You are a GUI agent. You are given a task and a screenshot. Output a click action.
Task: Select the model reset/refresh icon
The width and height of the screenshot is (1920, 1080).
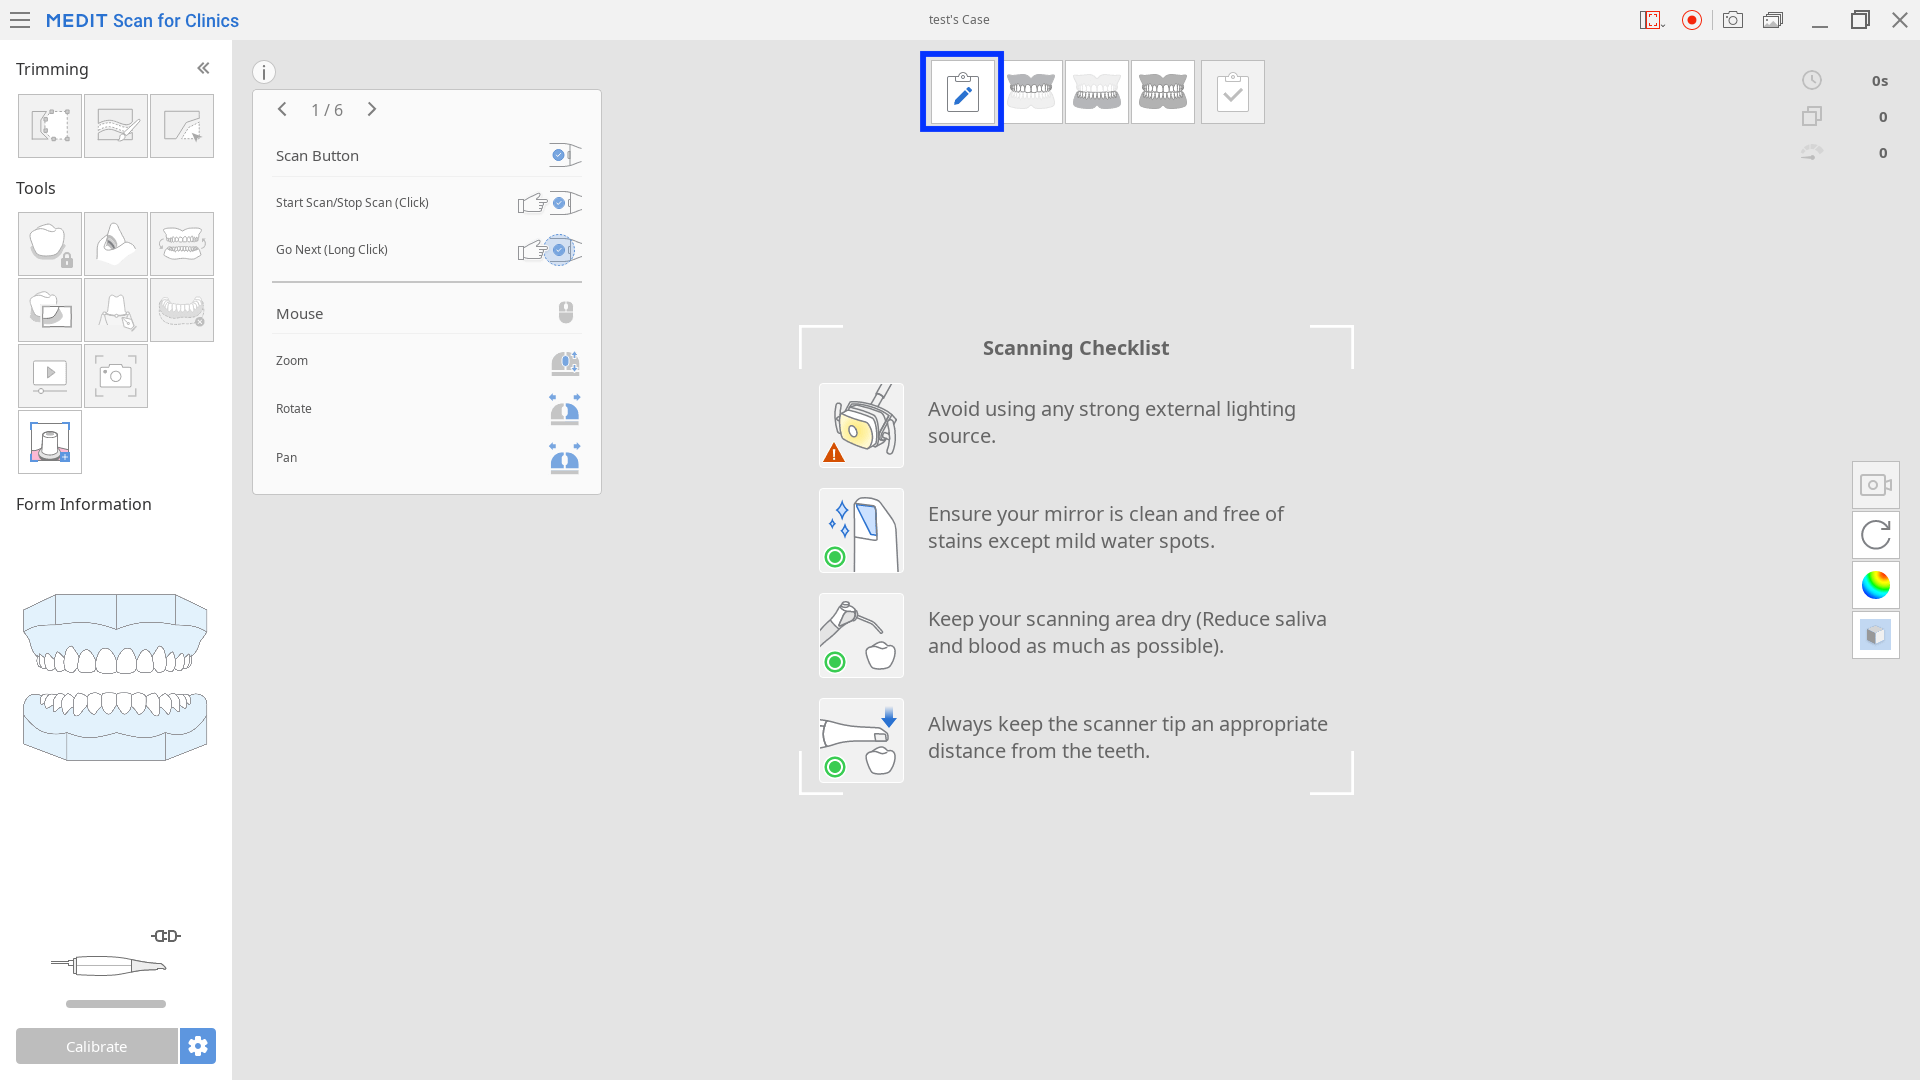tap(1875, 534)
